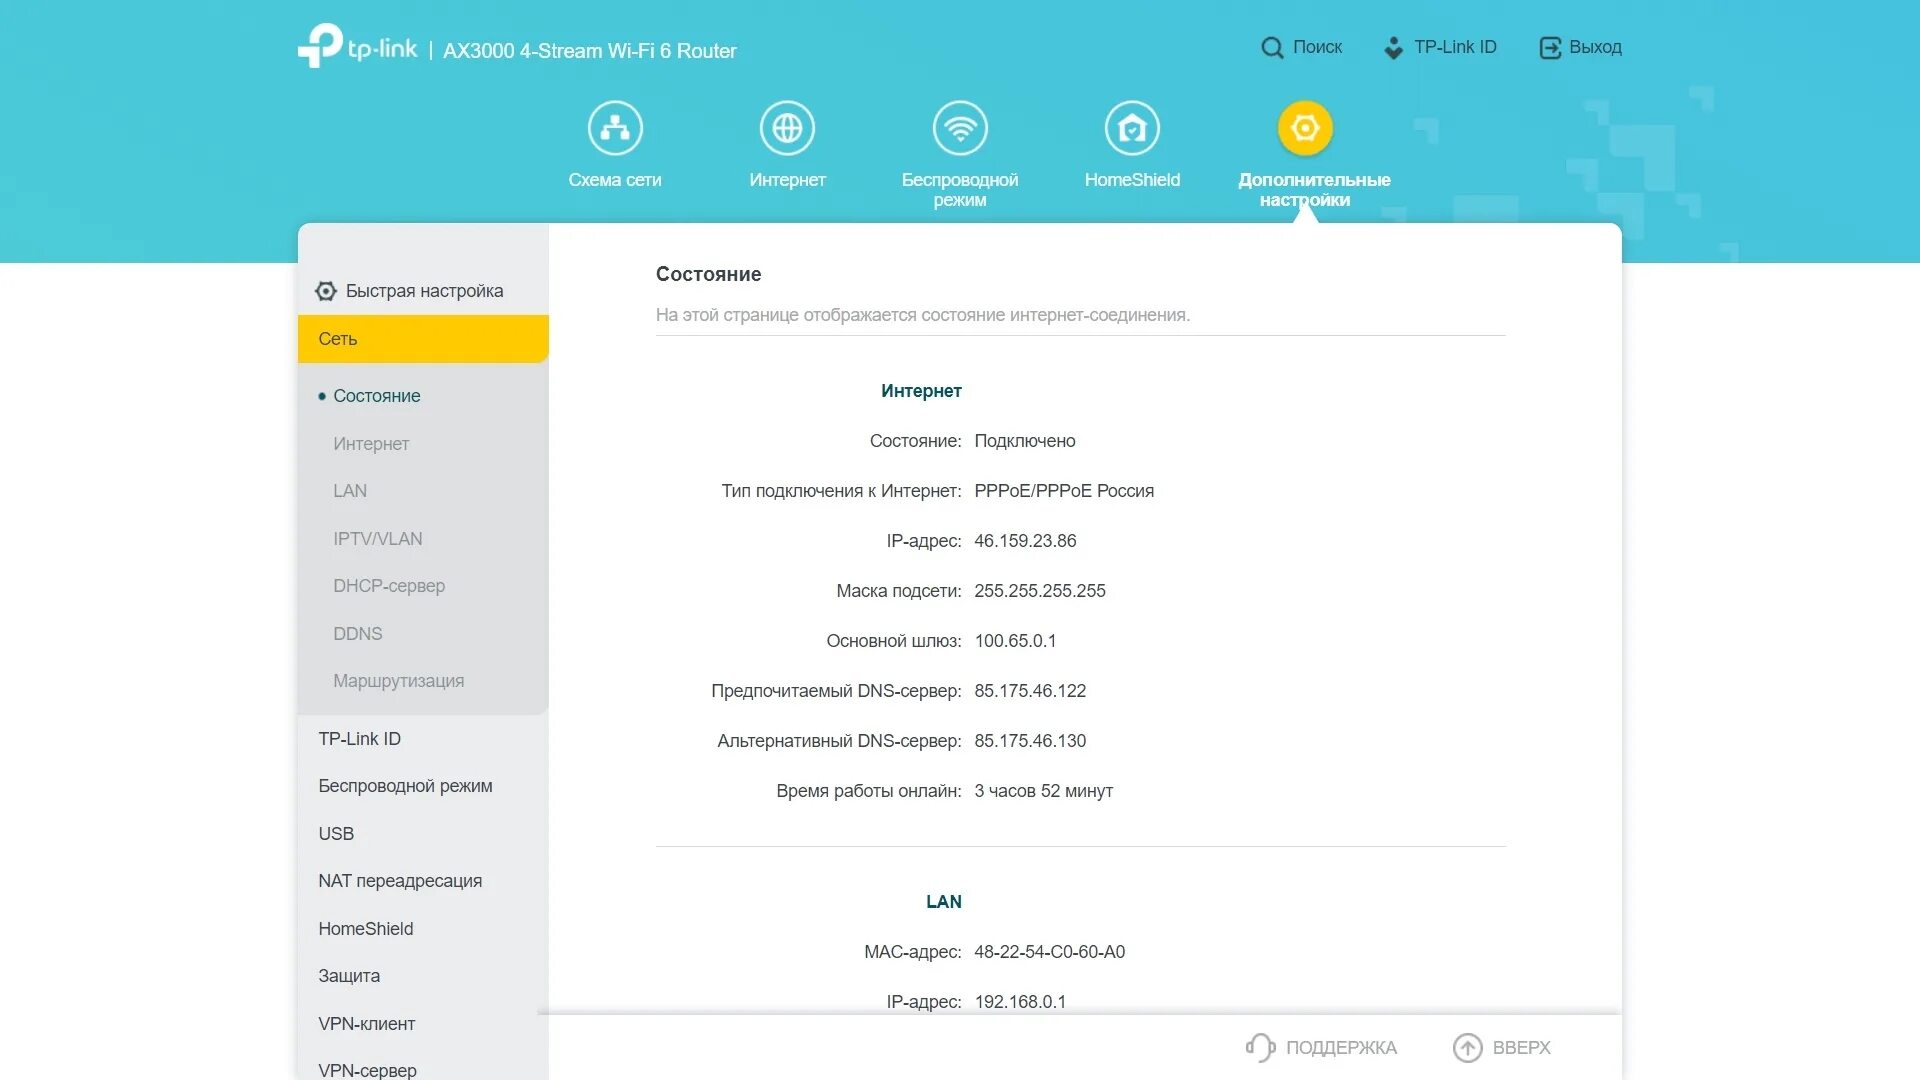Click the preferred DNS 85.175.46.122
The width and height of the screenshot is (1920, 1080).
1030,691
